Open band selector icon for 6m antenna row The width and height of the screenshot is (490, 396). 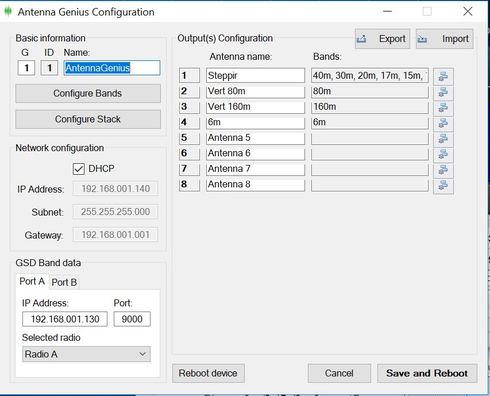443,123
